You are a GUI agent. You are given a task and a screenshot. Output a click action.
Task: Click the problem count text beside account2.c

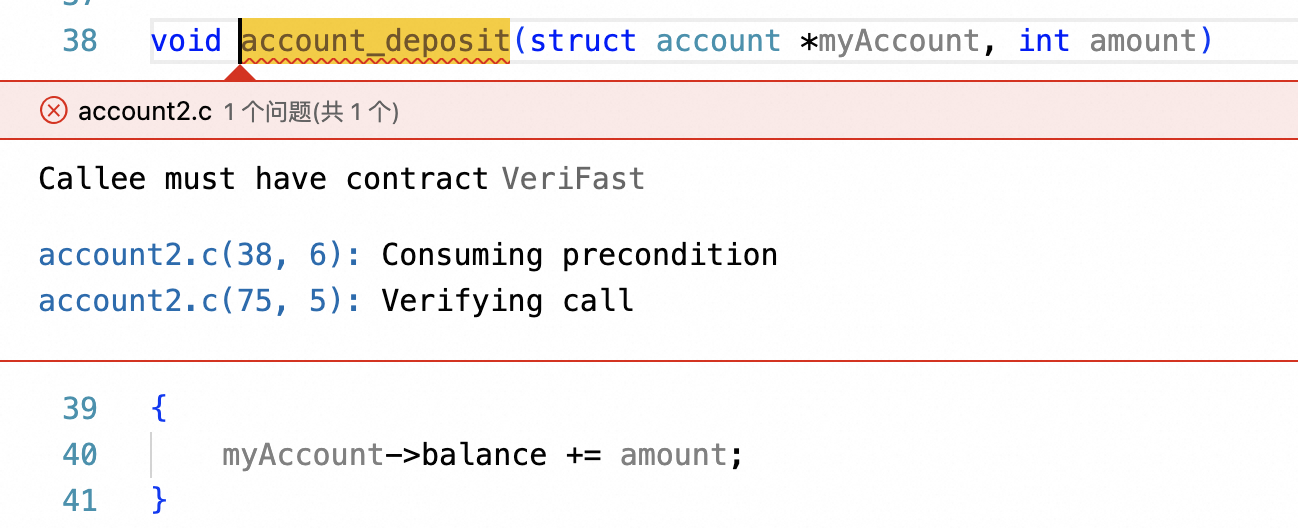[311, 112]
